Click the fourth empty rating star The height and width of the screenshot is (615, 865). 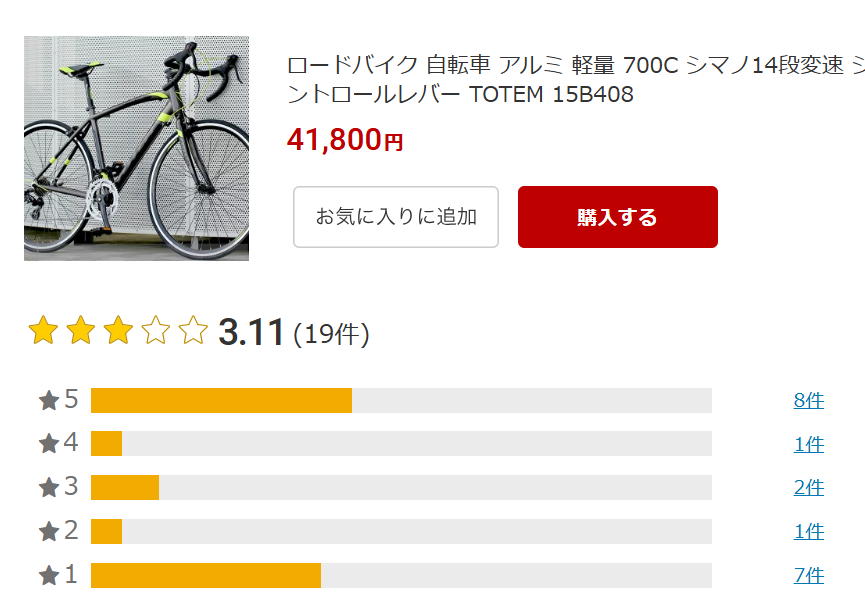point(156,330)
